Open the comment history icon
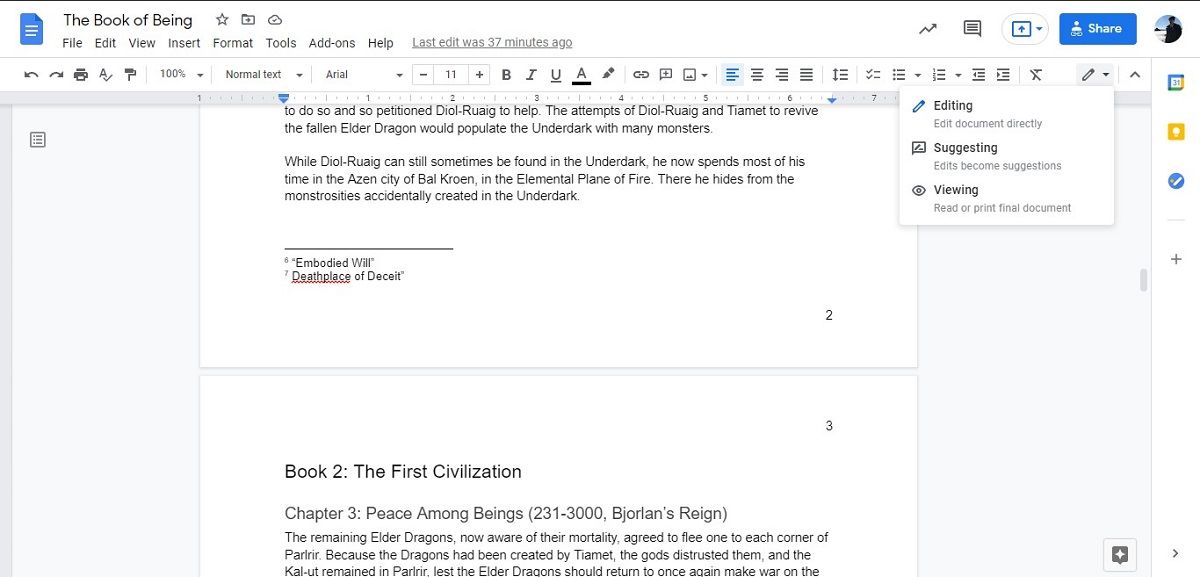This screenshot has height=577, width=1200. click(x=971, y=29)
